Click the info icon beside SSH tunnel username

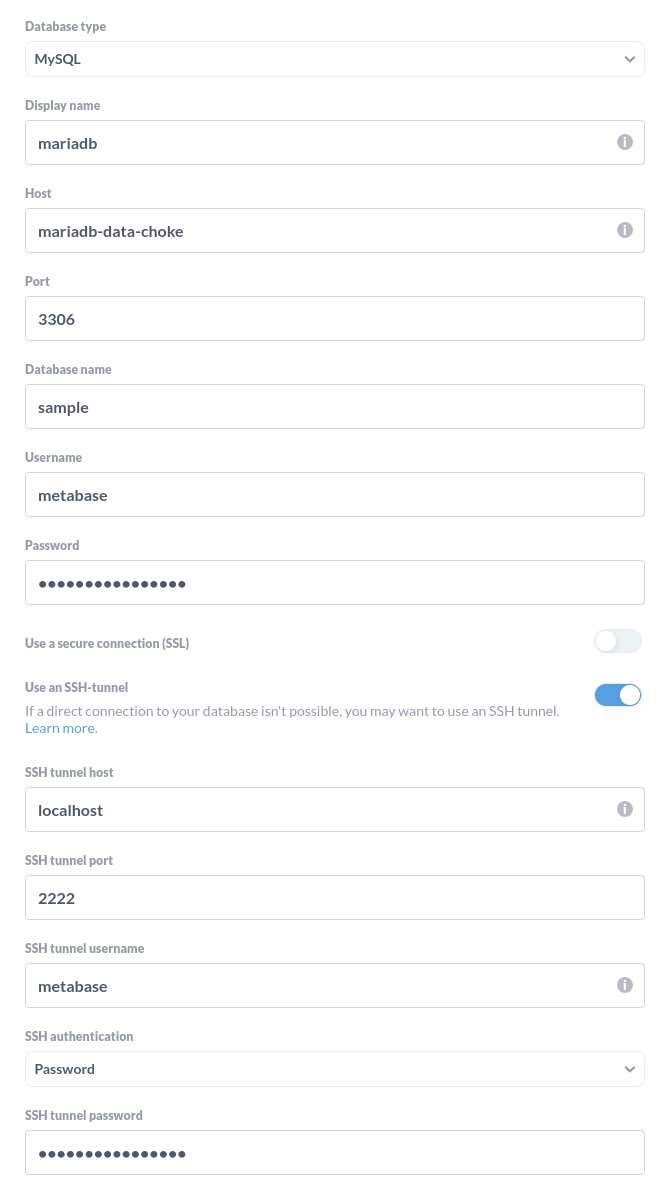click(x=625, y=985)
